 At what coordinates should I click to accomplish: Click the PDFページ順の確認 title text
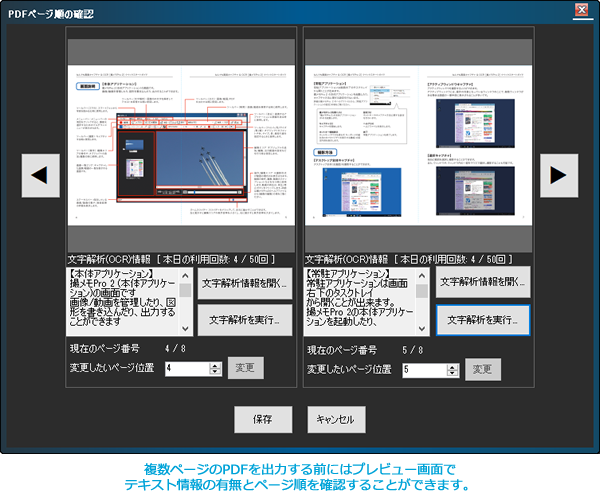(x=51, y=14)
